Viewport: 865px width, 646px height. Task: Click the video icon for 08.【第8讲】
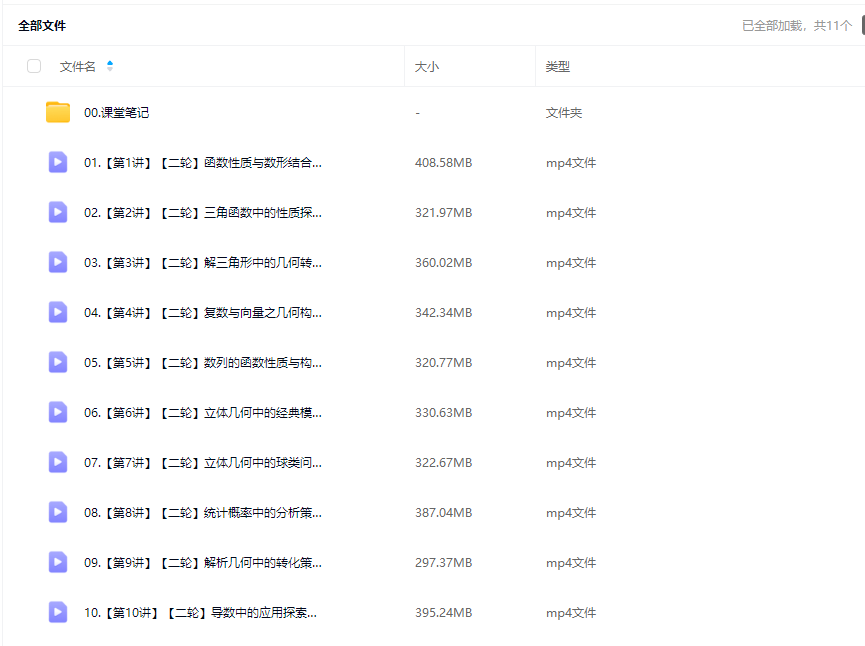[58, 512]
